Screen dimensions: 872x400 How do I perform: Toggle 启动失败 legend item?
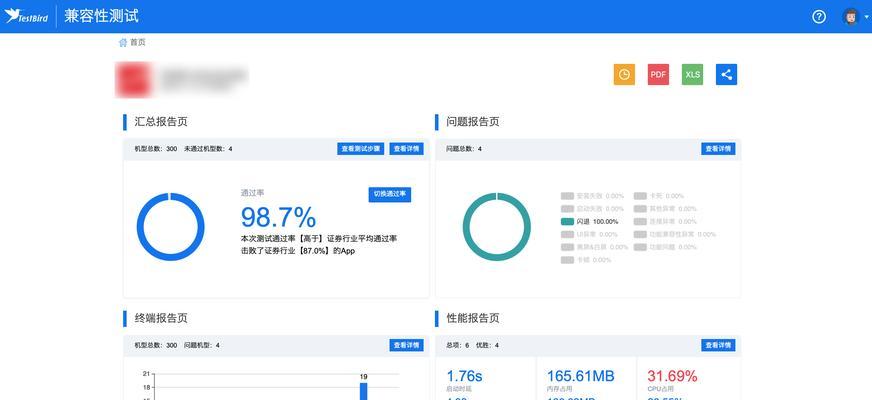[592, 209]
